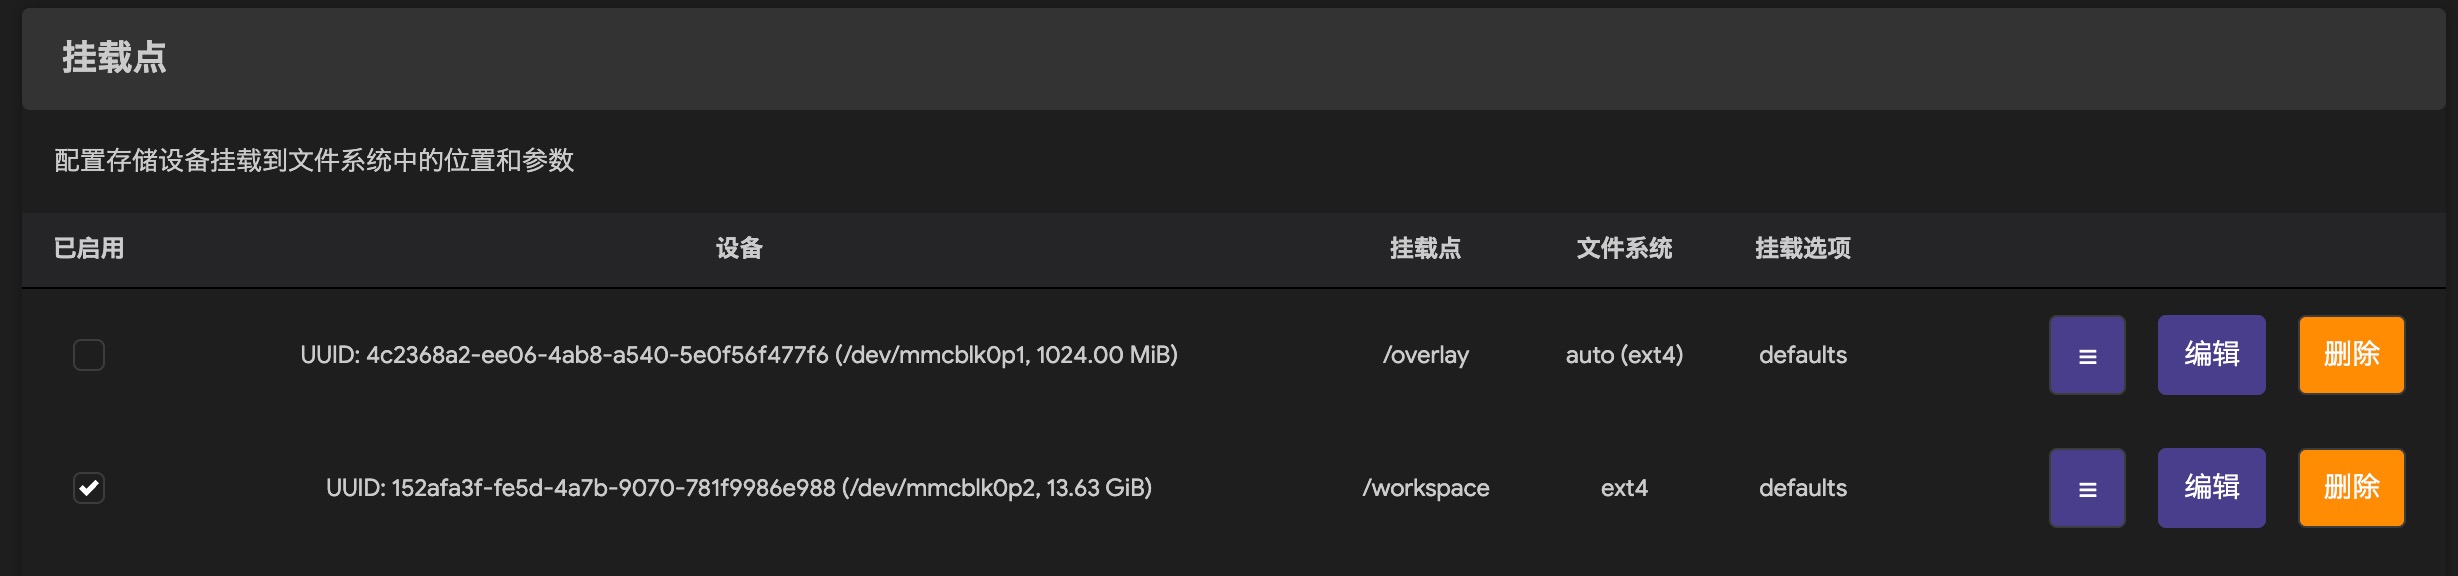Click the 挂载点 section title bar
2458x576 pixels.
pyautogui.click(x=114, y=58)
